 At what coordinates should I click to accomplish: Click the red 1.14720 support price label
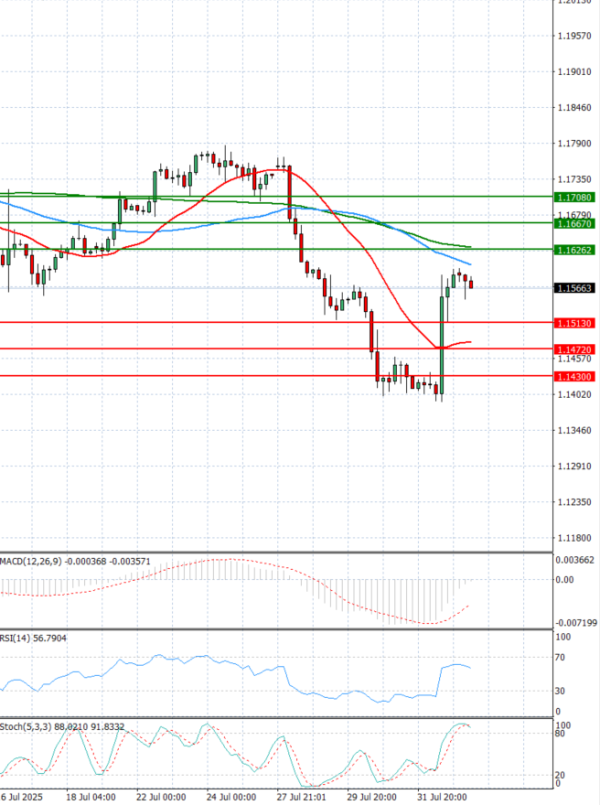574,350
